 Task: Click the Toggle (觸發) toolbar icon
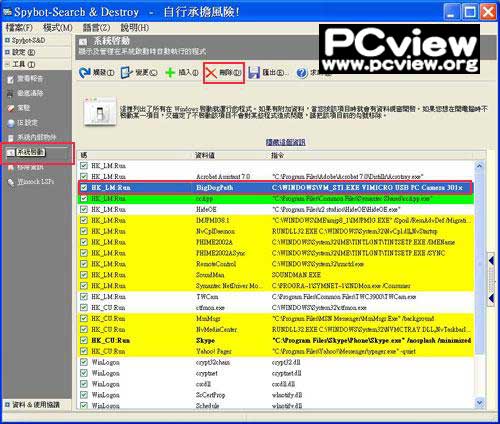click(x=85, y=72)
